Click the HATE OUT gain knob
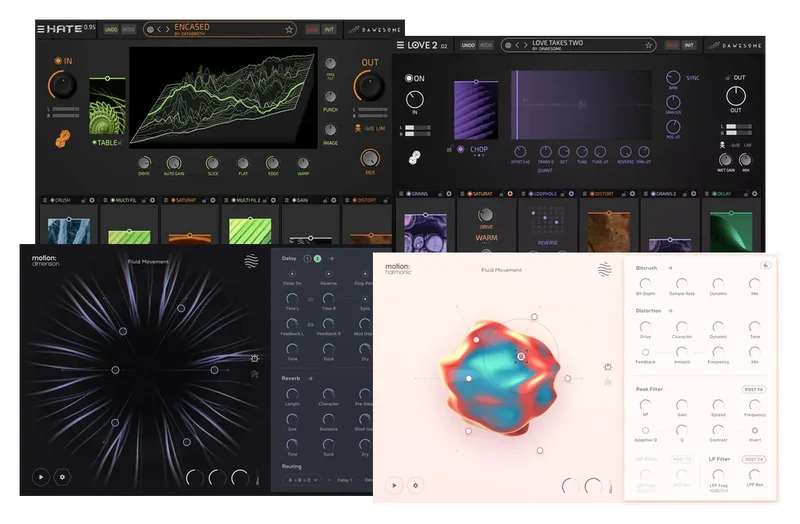 tap(369, 86)
